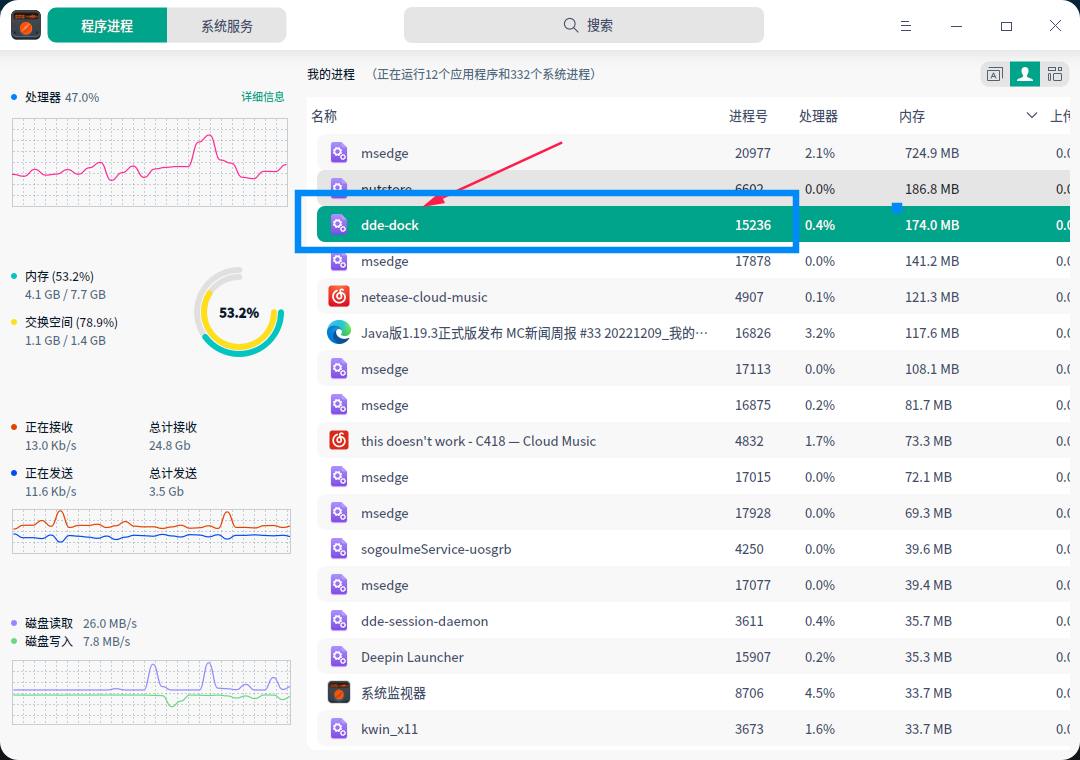This screenshot has height=760, width=1080.
Task: Click the netease-cloud-music process icon
Action: 339,297
